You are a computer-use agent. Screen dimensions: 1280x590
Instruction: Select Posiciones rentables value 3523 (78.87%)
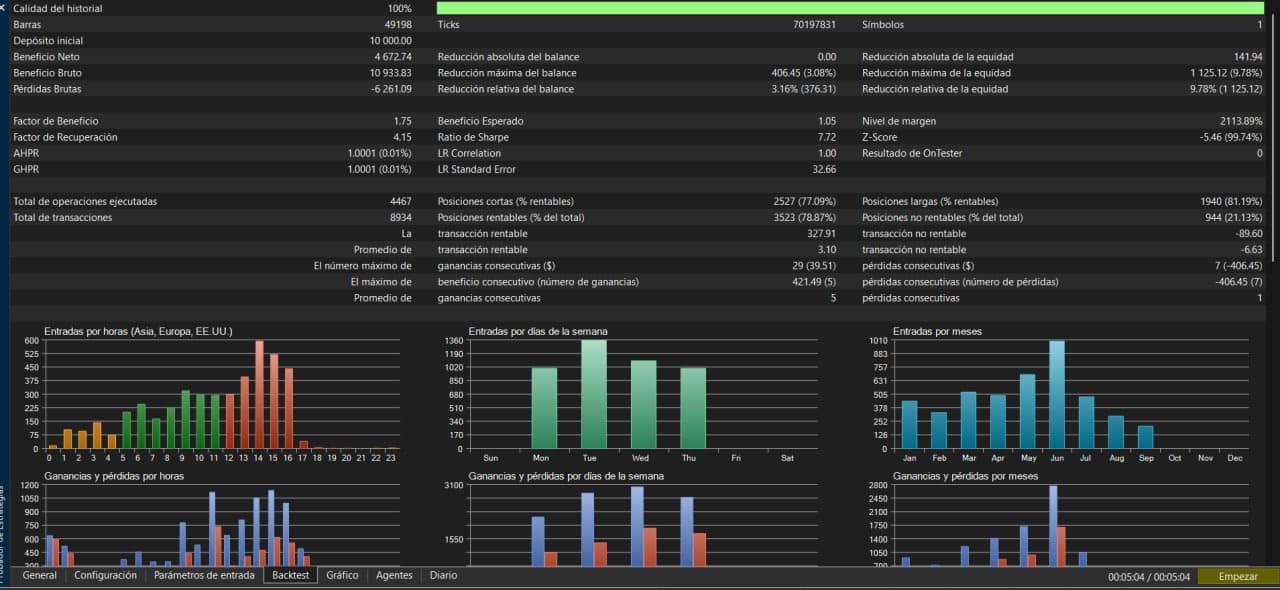(804, 217)
